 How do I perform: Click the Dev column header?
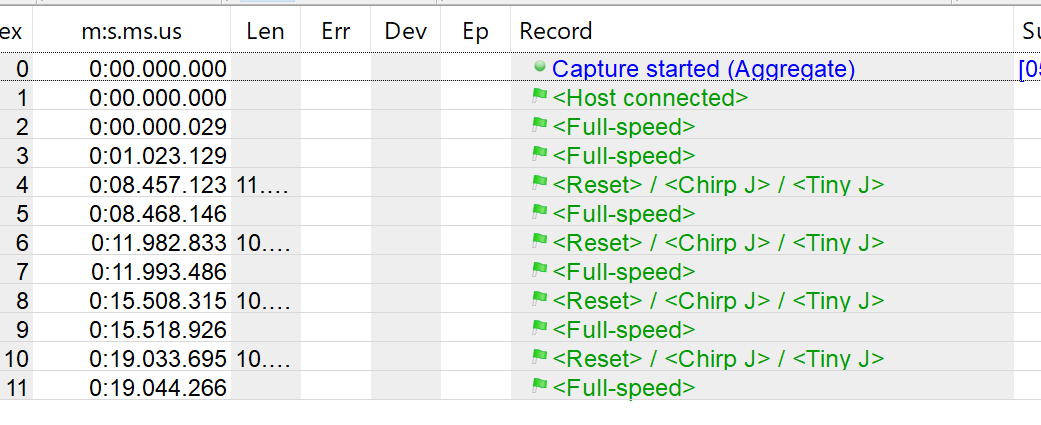406,31
